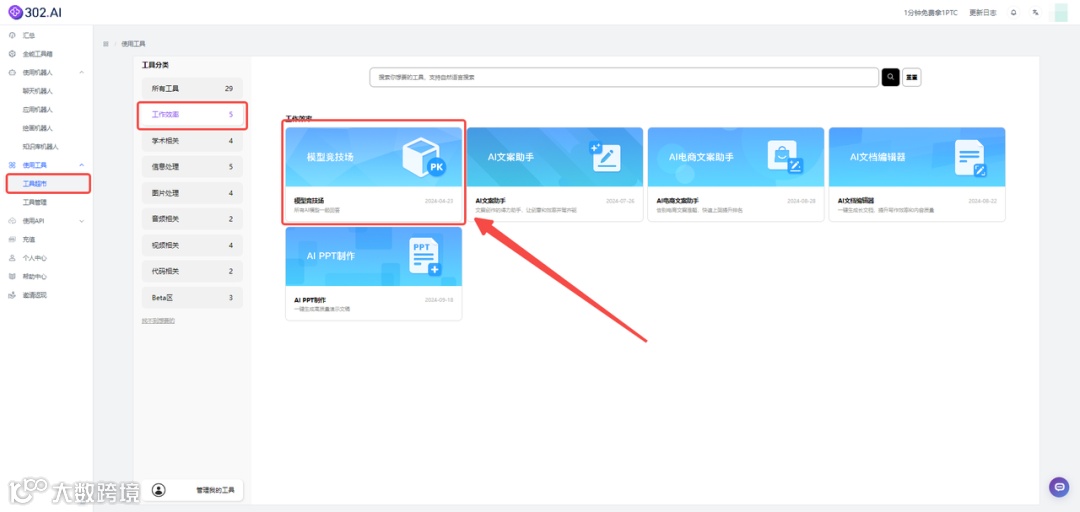This screenshot has height=512, width=1080.
Task: Open the 更新日志 link
Action: coord(982,13)
